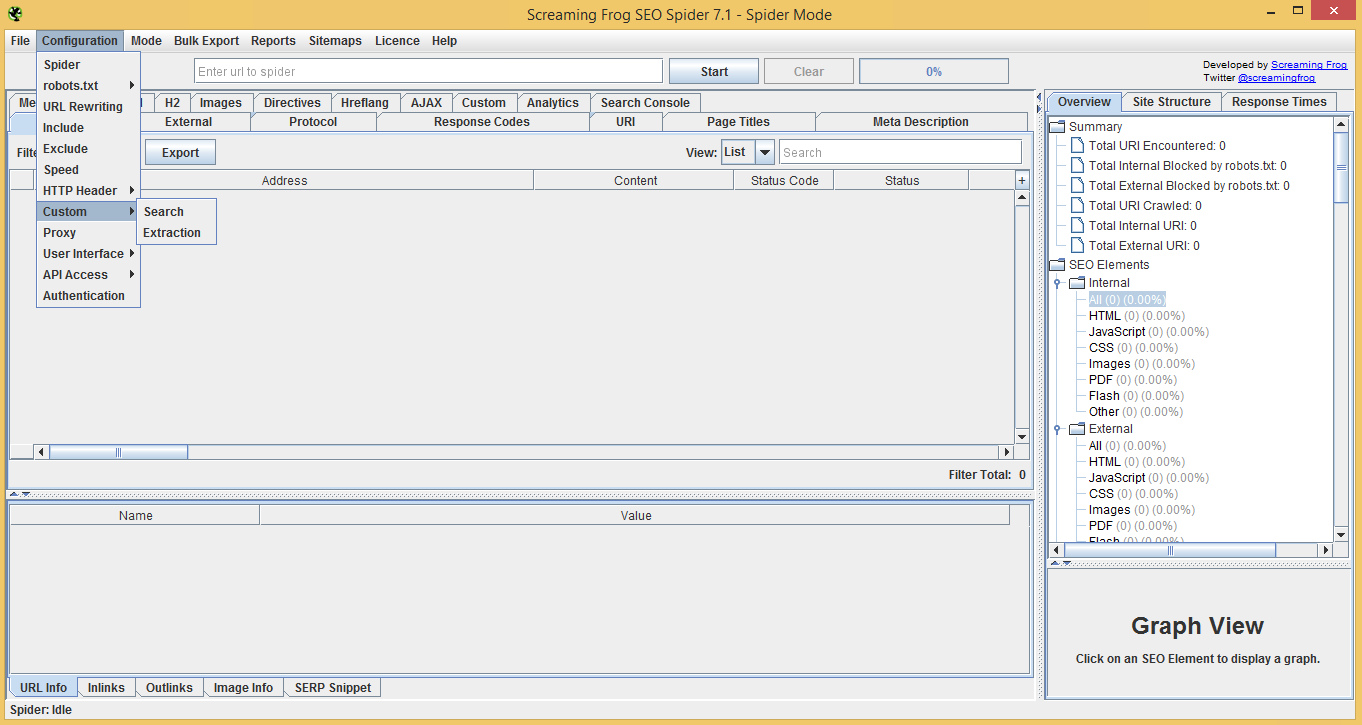Open the Mode menu
Screen dimensions: 1362x725
146,41
